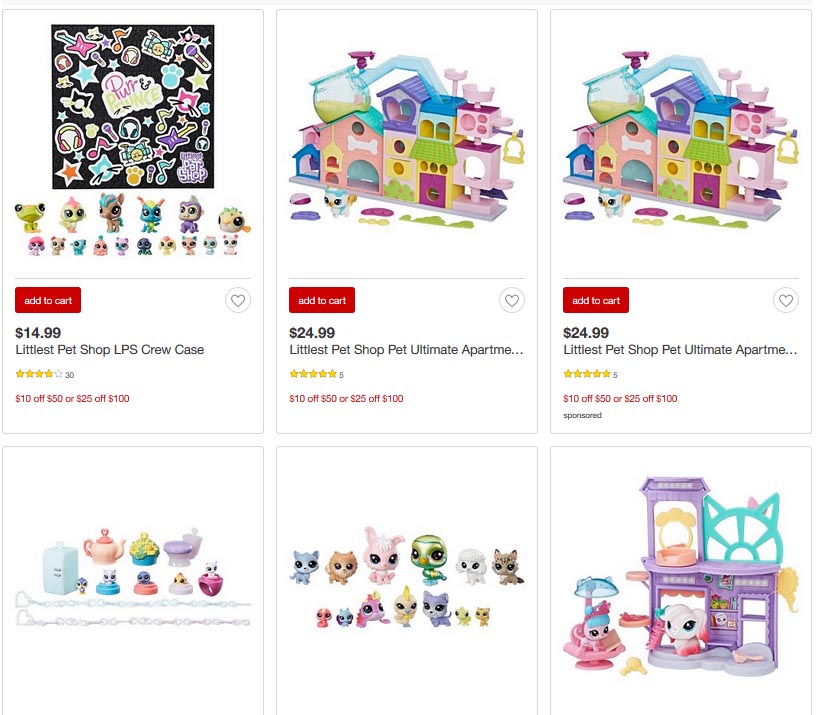Open teapot and fridge accessory set image
825x715 pixels.
pos(133,576)
